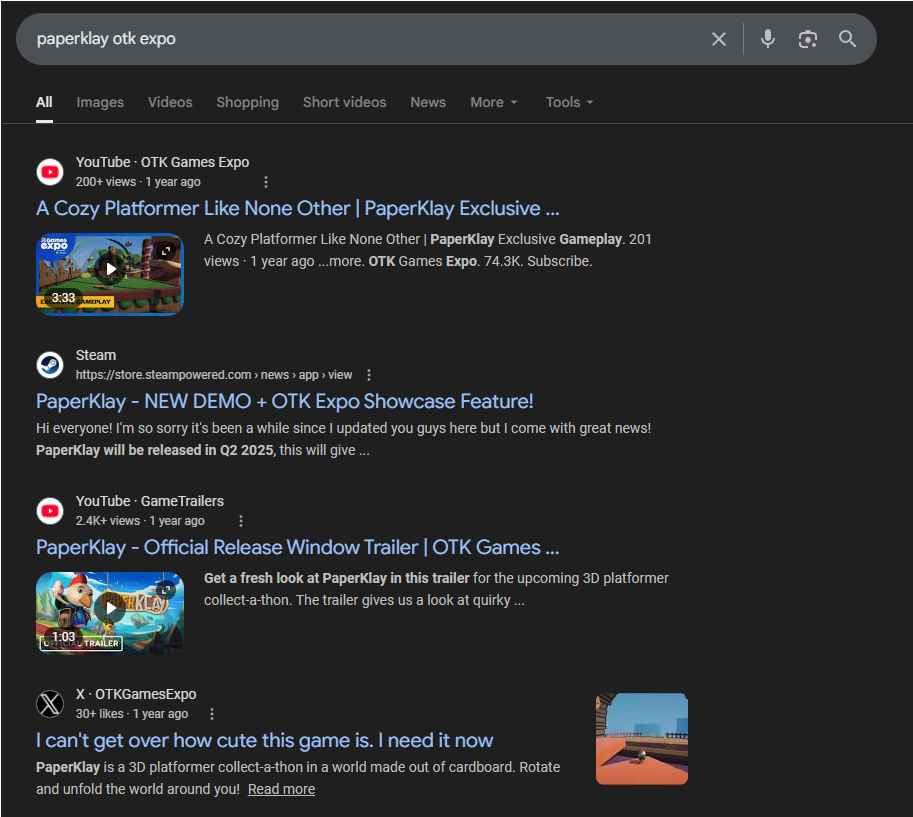Screen dimensions: 913x817
Task: Open the Steam favicon icon
Action: 50,365
